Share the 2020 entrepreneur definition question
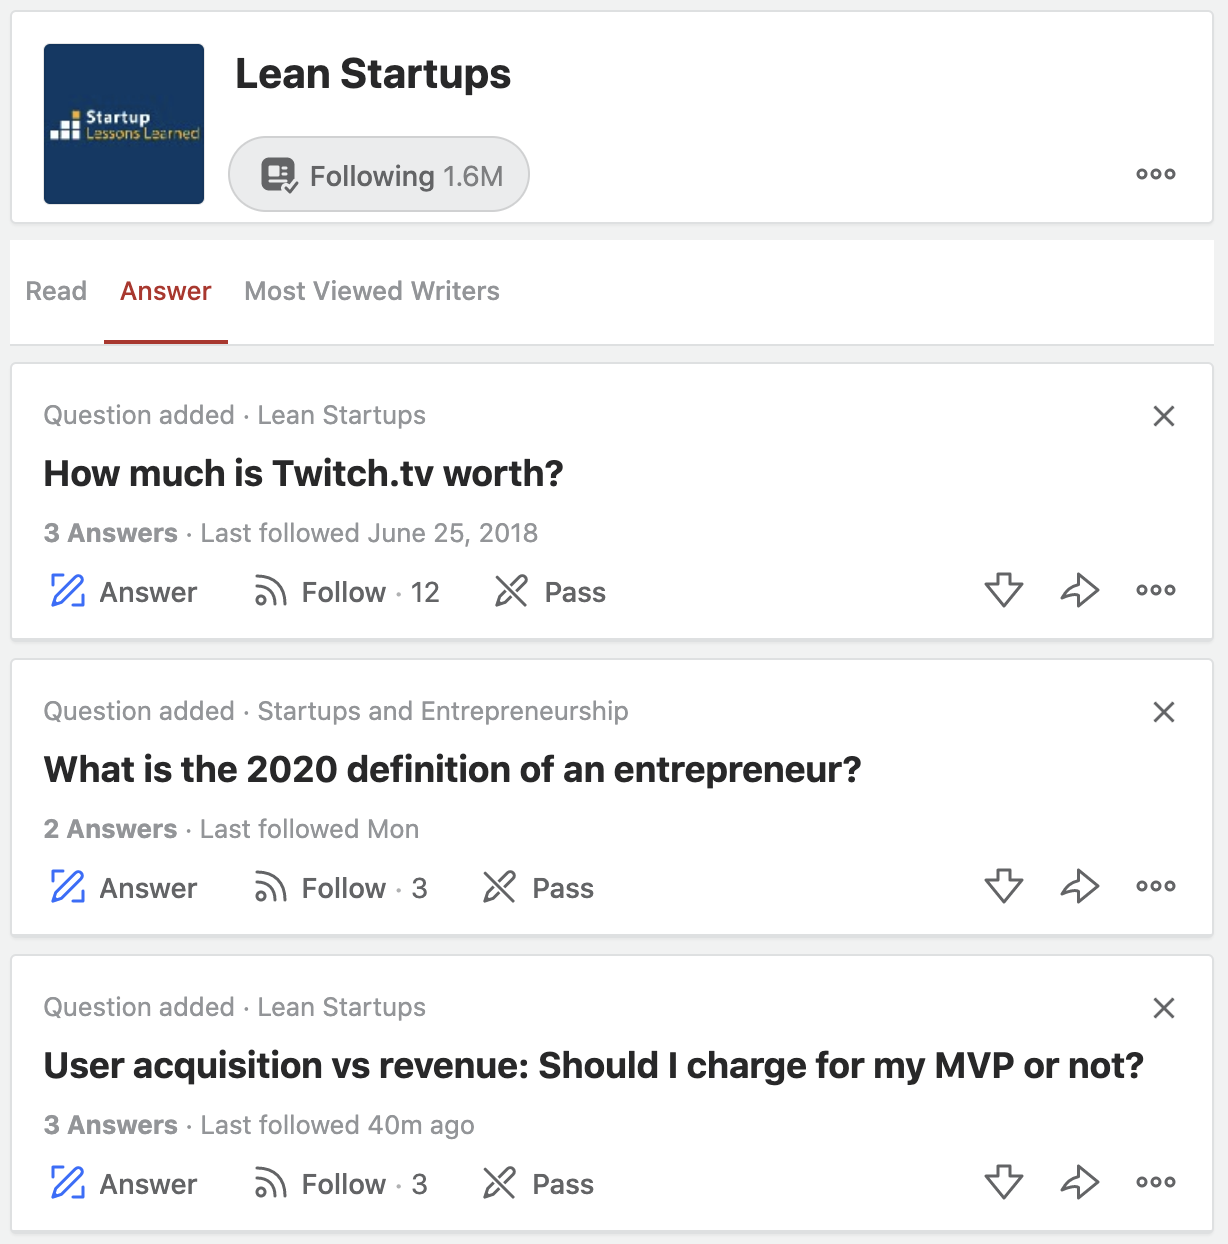This screenshot has height=1244, width=1228. [x=1079, y=886]
